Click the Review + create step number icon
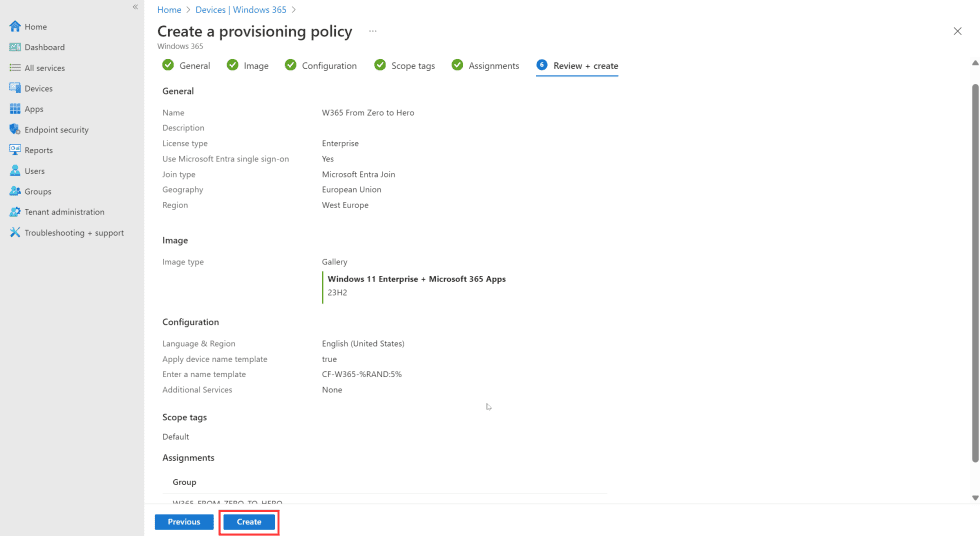 542,65
